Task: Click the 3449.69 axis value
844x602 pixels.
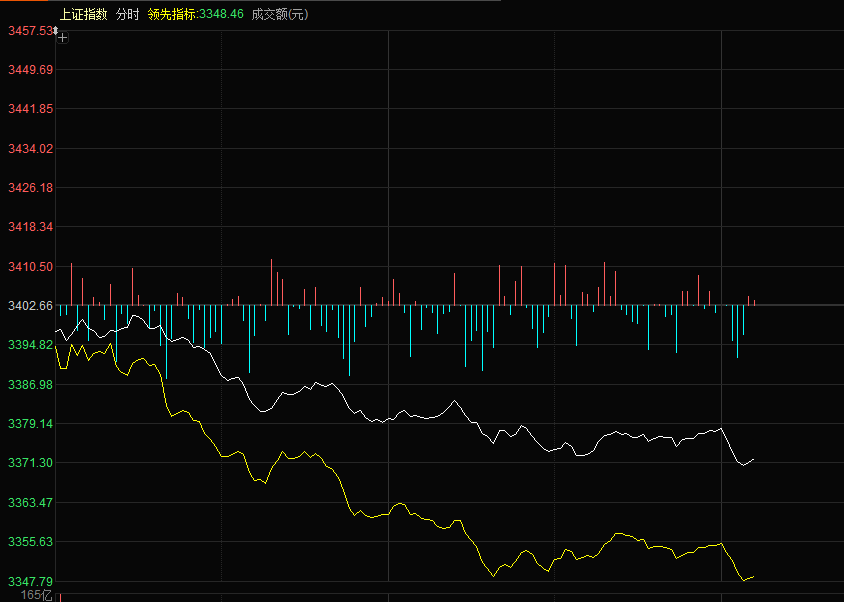Action: click(x=31, y=70)
